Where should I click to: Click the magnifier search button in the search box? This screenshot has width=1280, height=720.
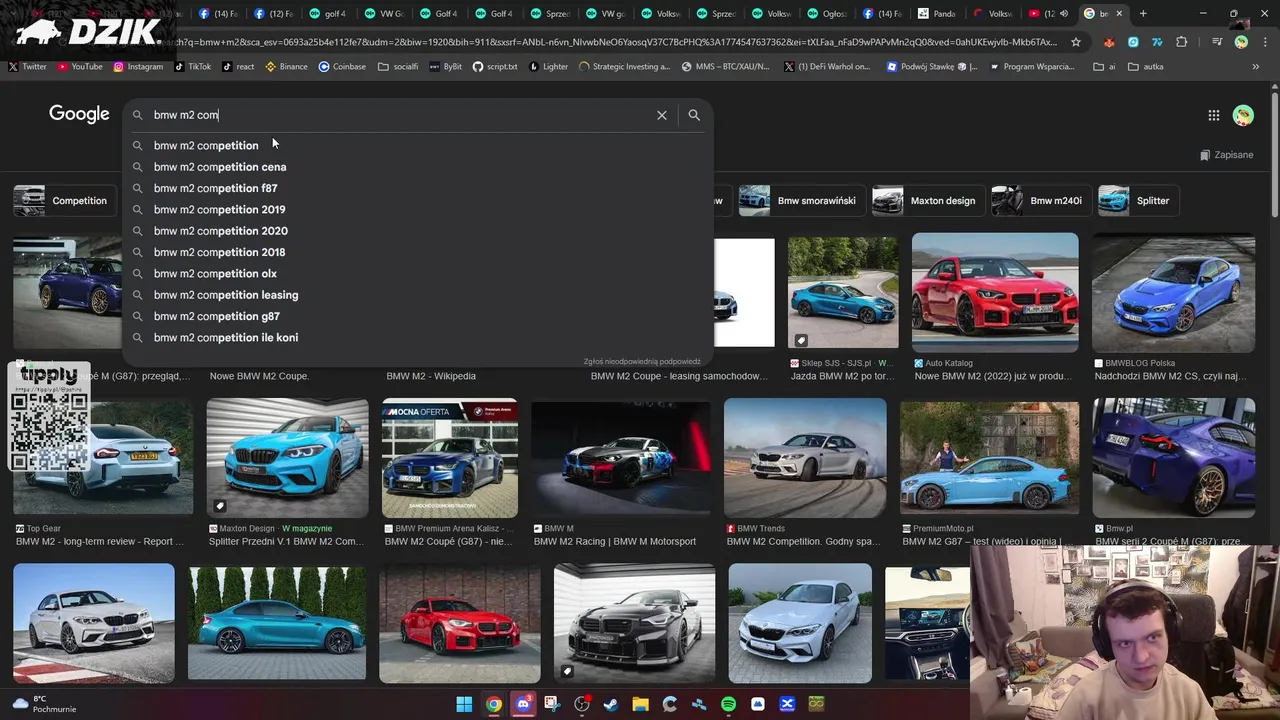694,115
